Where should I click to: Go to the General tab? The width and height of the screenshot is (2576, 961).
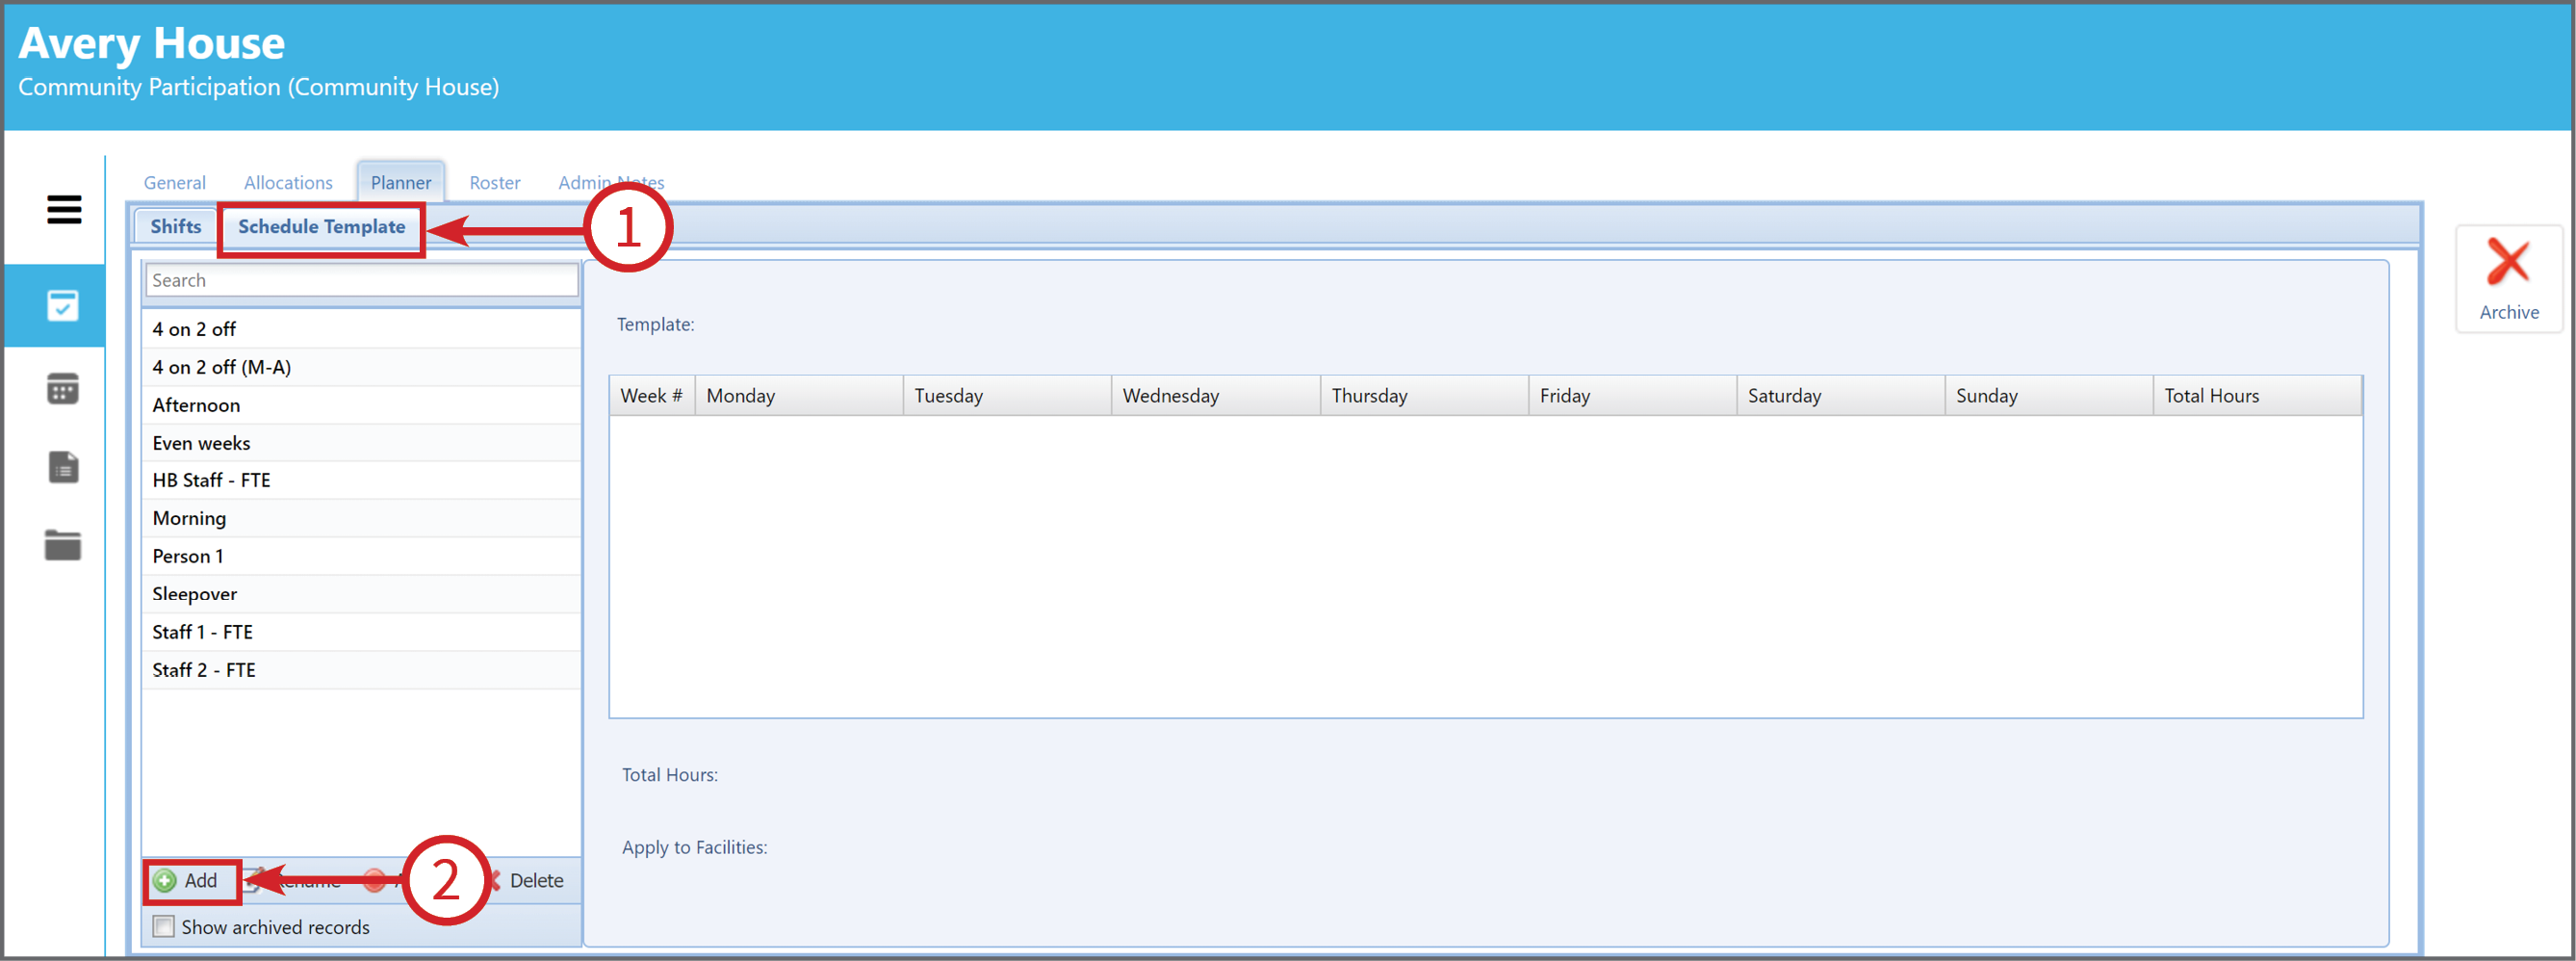(174, 183)
